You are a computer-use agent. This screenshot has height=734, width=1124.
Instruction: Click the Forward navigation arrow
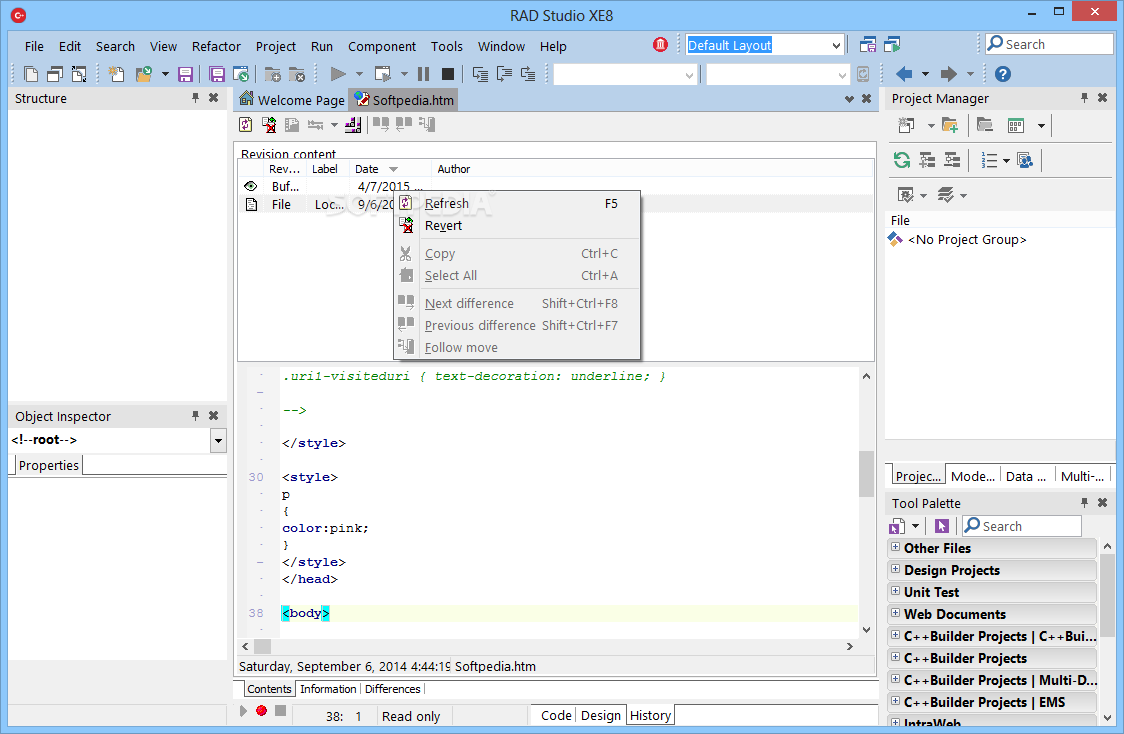pos(948,74)
